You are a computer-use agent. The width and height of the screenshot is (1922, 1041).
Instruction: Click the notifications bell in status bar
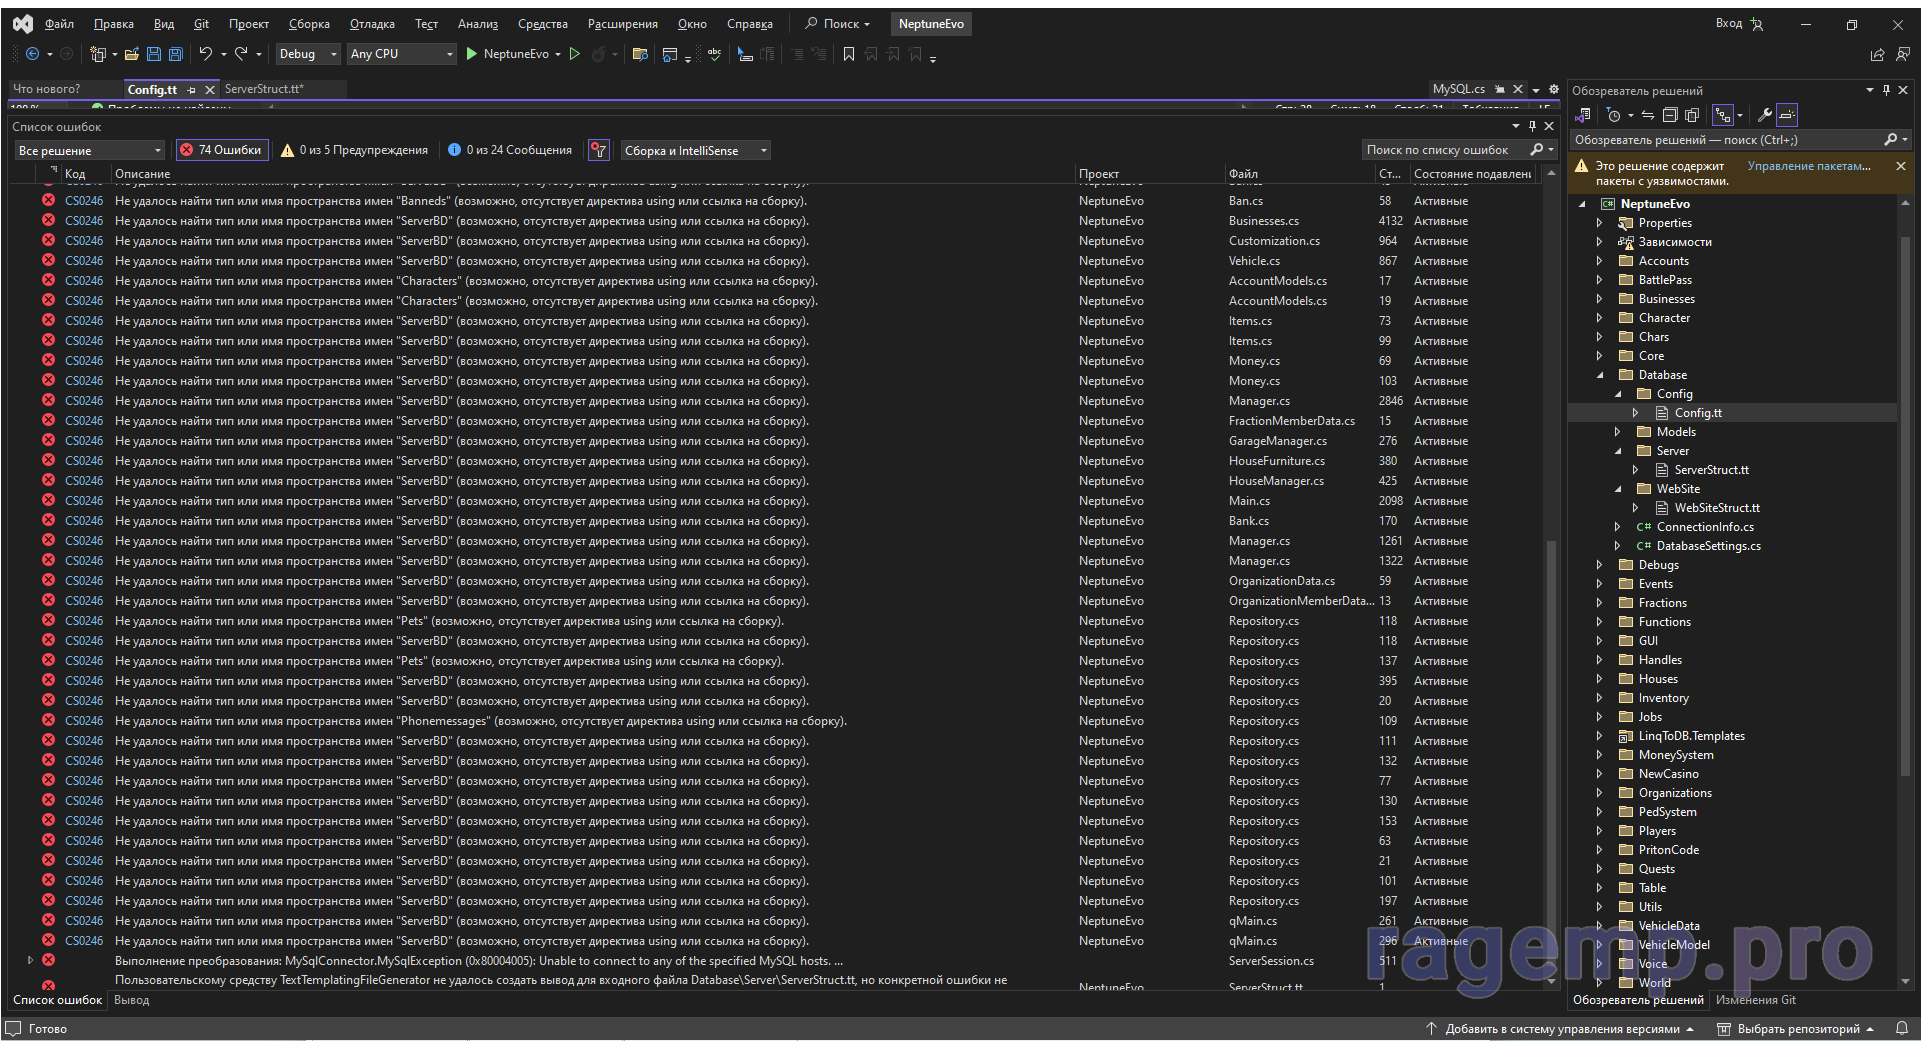click(1901, 1028)
